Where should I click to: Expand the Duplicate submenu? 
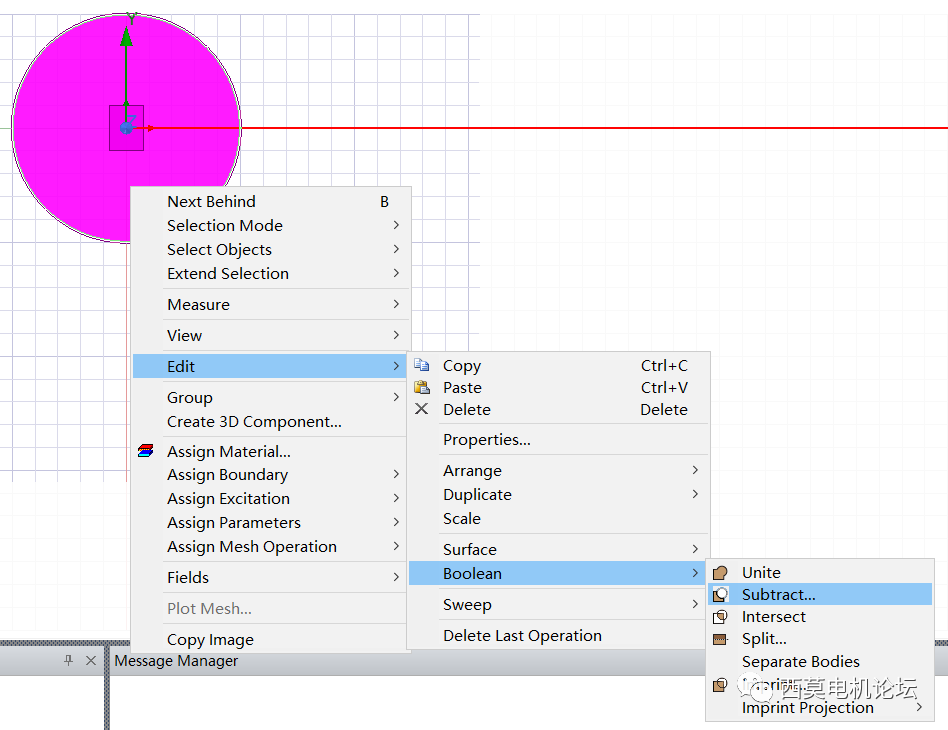tap(559, 495)
